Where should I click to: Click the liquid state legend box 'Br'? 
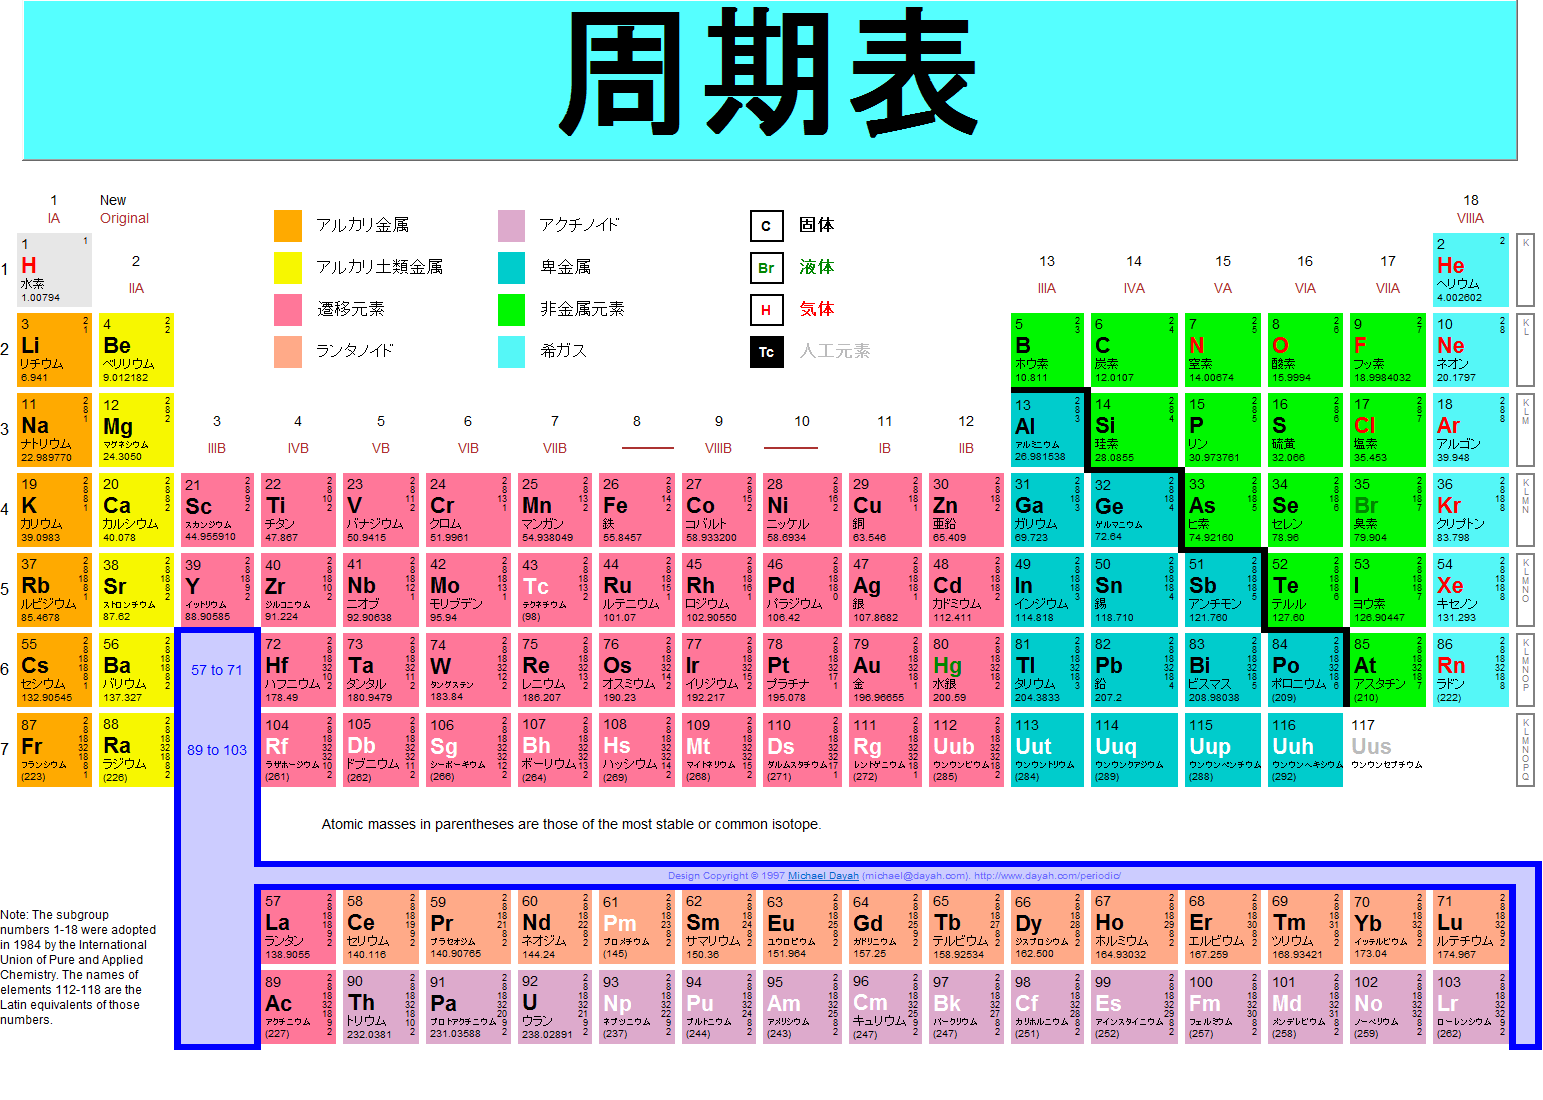[766, 268]
